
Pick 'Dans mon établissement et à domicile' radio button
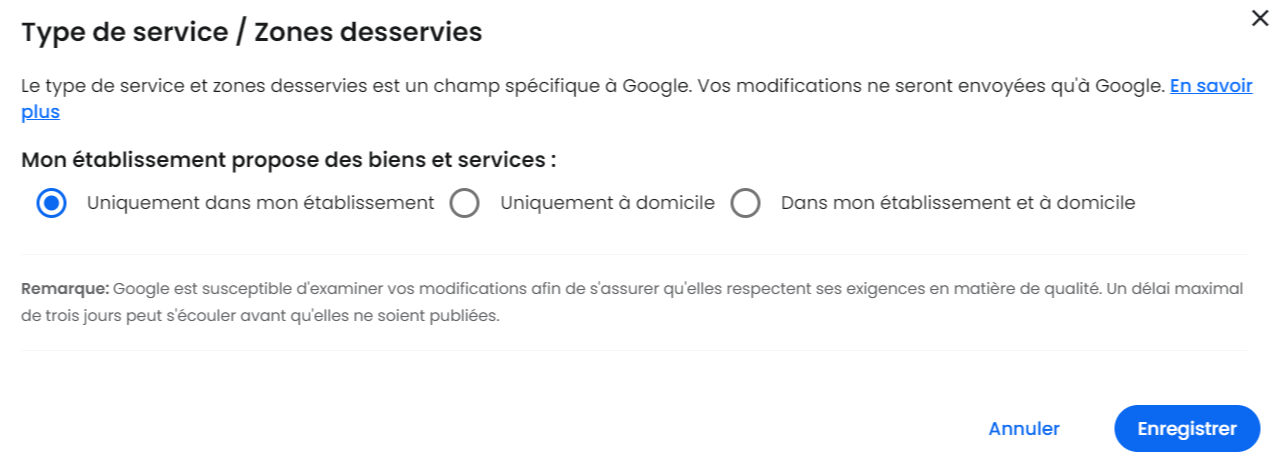click(745, 203)
